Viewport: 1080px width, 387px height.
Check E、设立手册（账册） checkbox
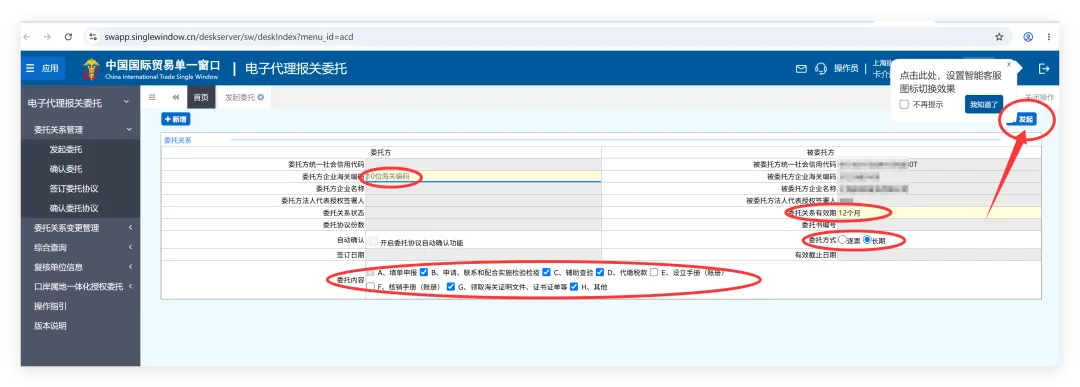654,272
